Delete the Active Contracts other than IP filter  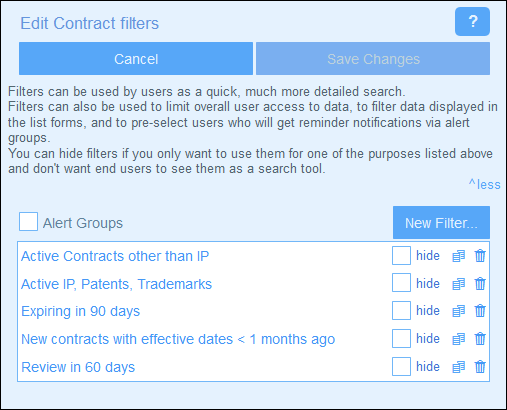(480, 256)
